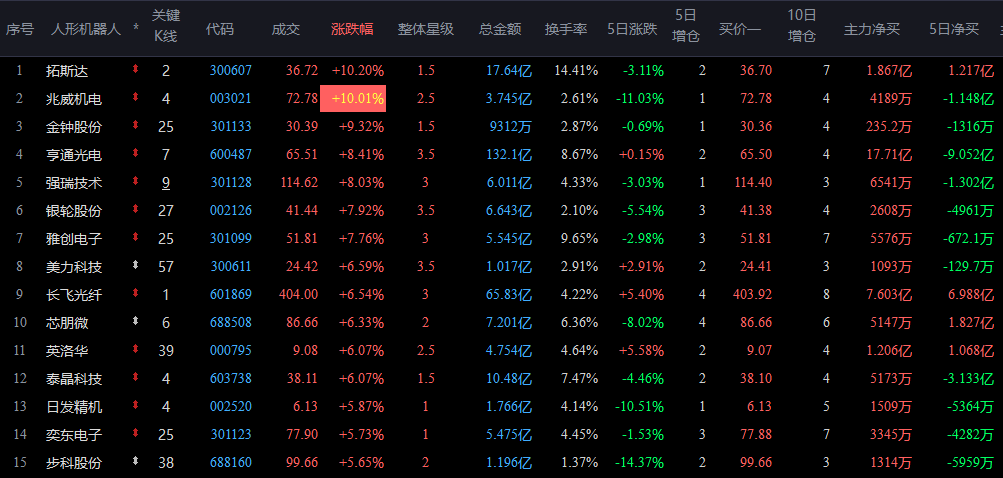The height and width of the screenshot is (478, 1003).
Task: Click the asterisk column header
Action: click(x=136, y=29)
